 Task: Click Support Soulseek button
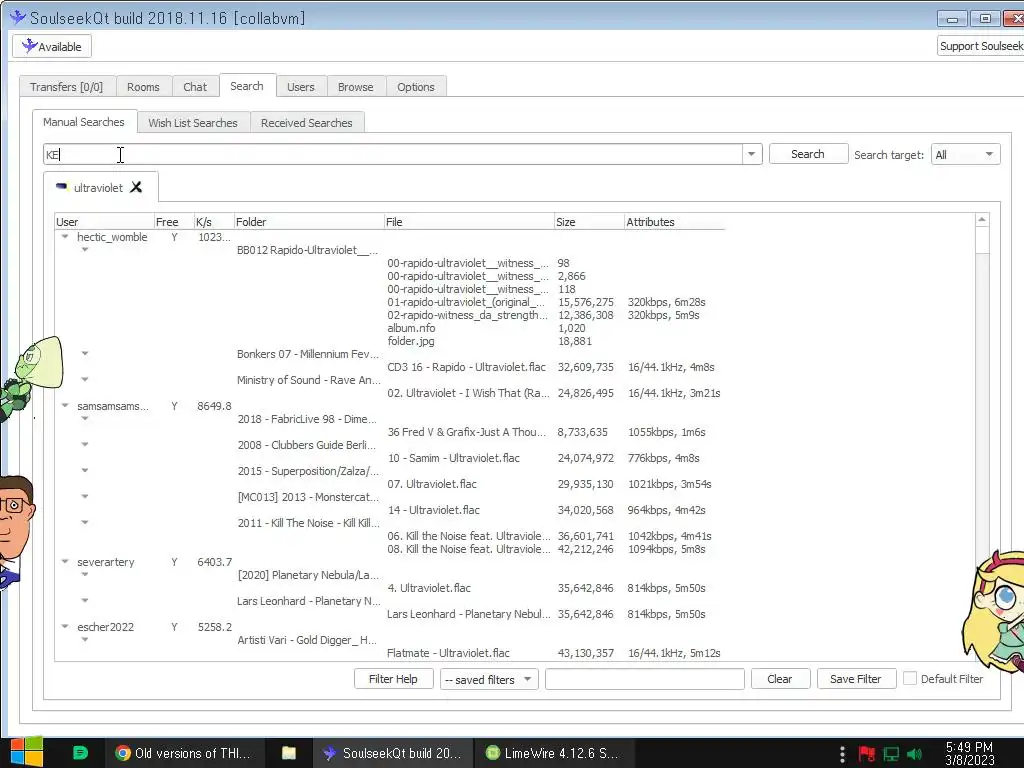(x=980, y=46)
